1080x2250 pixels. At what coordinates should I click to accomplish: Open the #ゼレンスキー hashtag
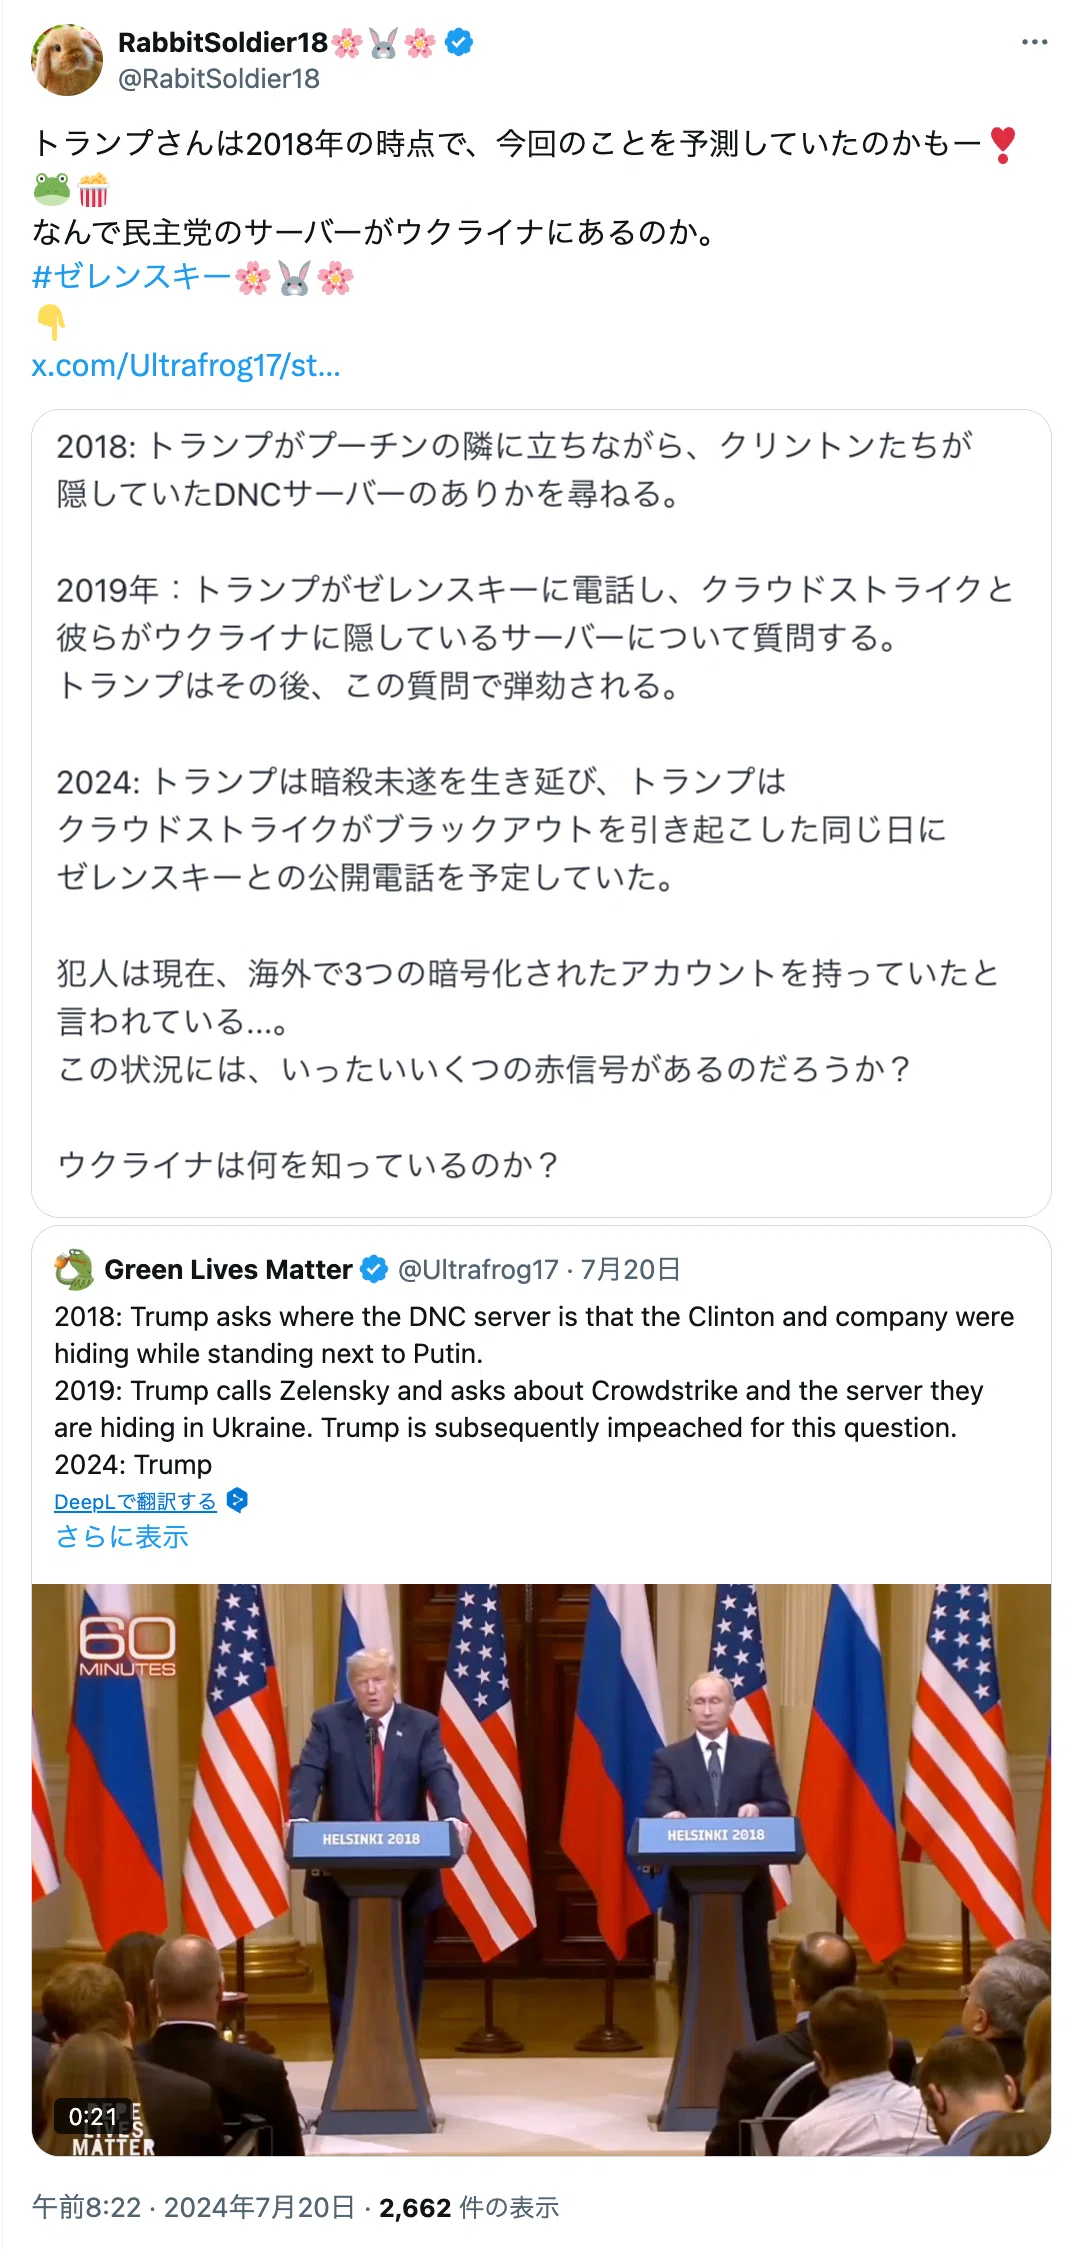coord(132,277)
